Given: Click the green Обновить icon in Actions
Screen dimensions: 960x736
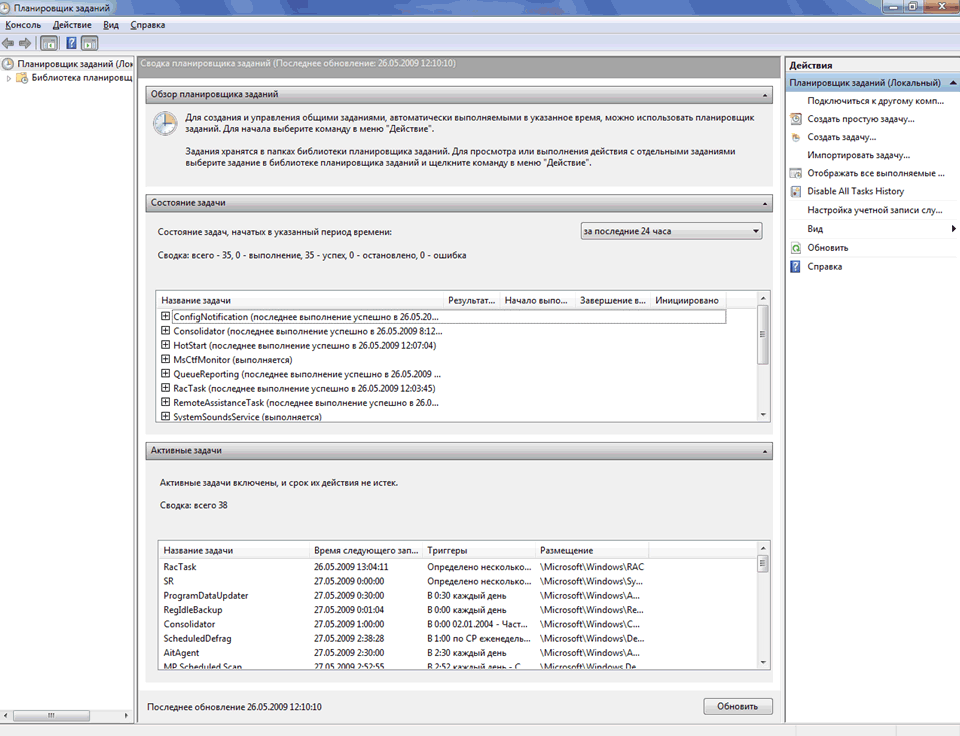Looking at the screenshot, I should click(796, 247).
